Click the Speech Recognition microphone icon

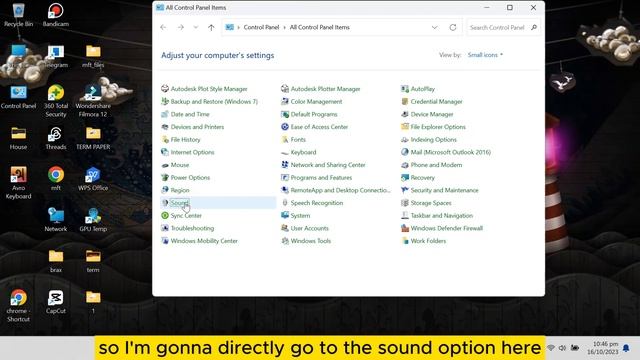pos(285,203)
